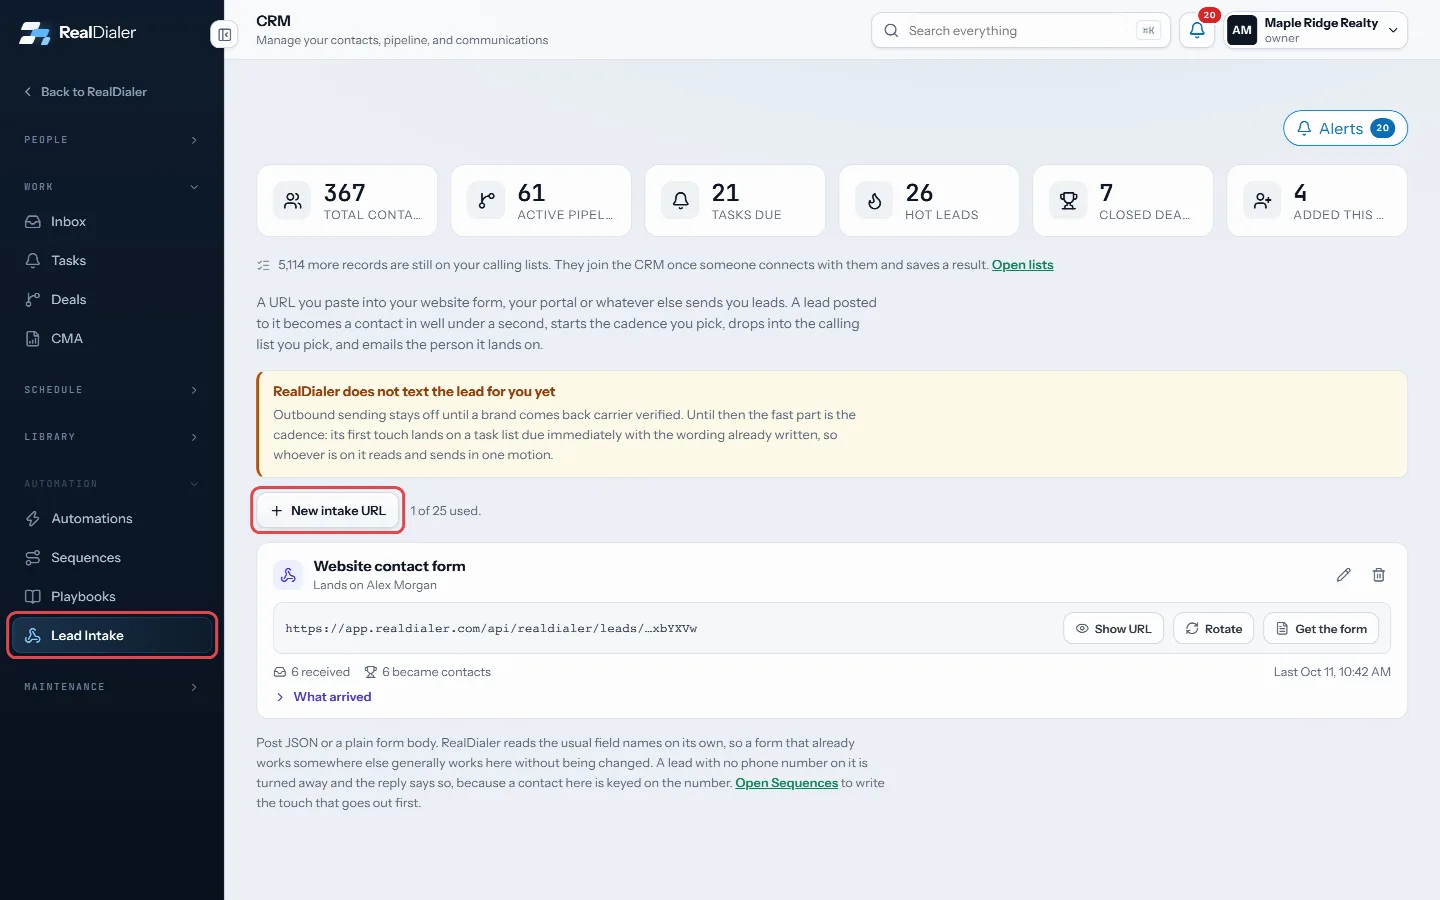The image size is (1440, 900).
Task: Delete the Website contact form intake URL
Action: tap(1379, 575)
